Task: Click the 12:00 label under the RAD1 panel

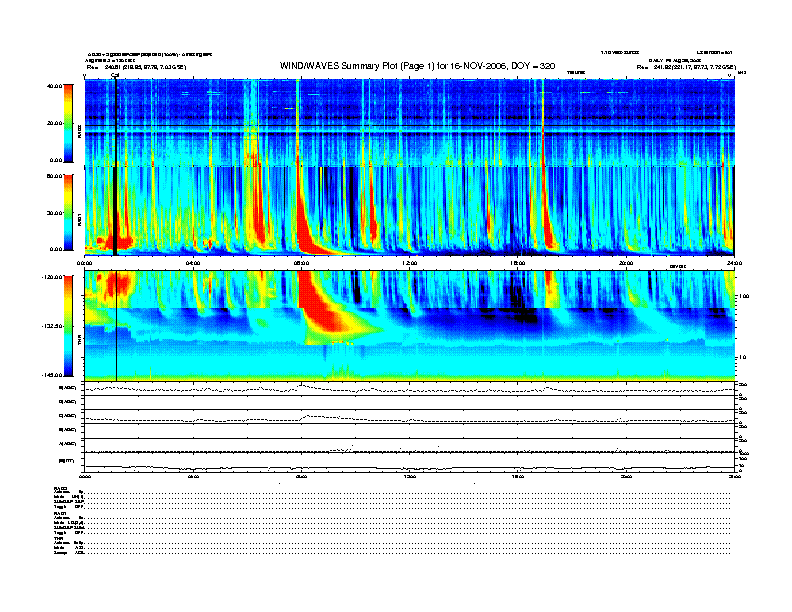Action: pos(409,263)
